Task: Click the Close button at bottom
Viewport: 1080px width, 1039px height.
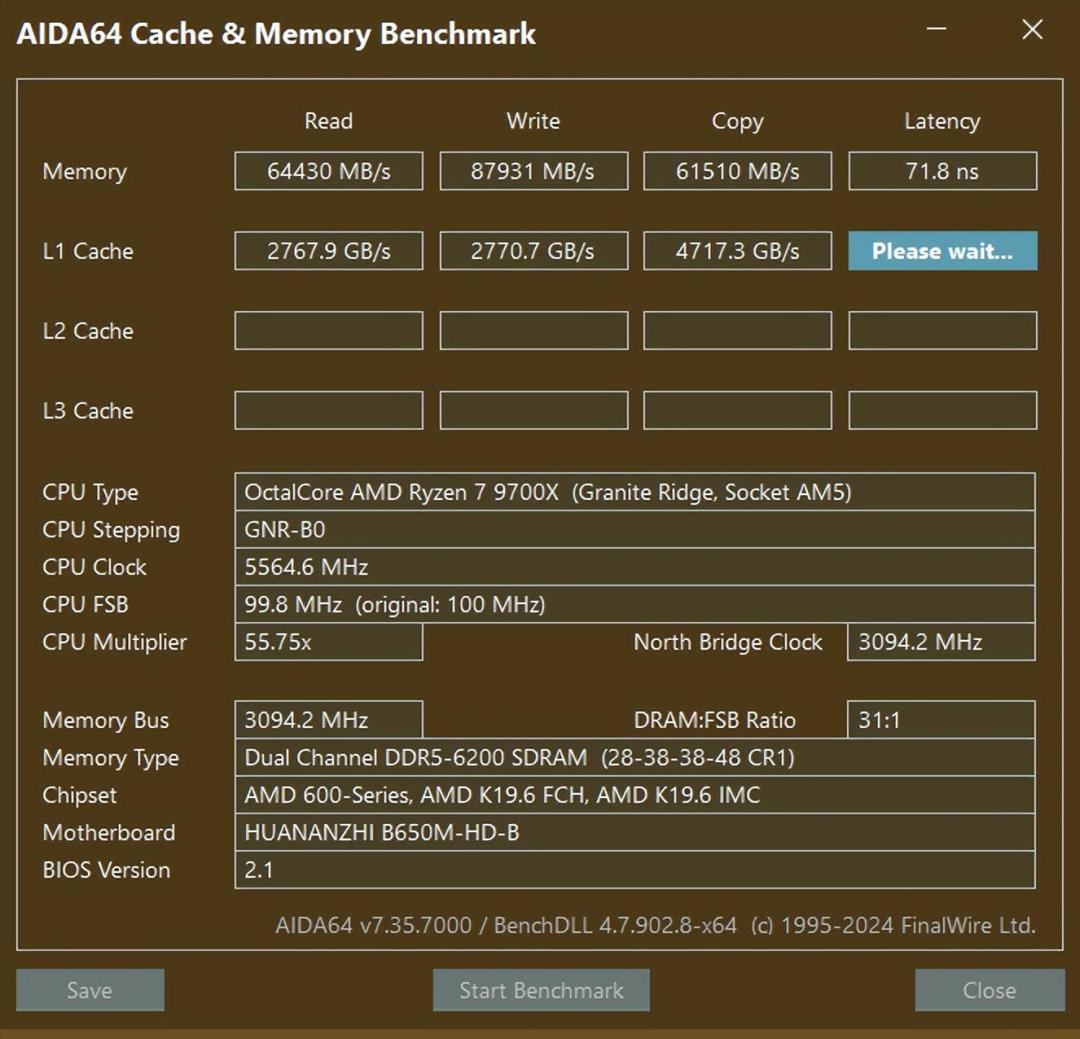Action: (989, 990)
